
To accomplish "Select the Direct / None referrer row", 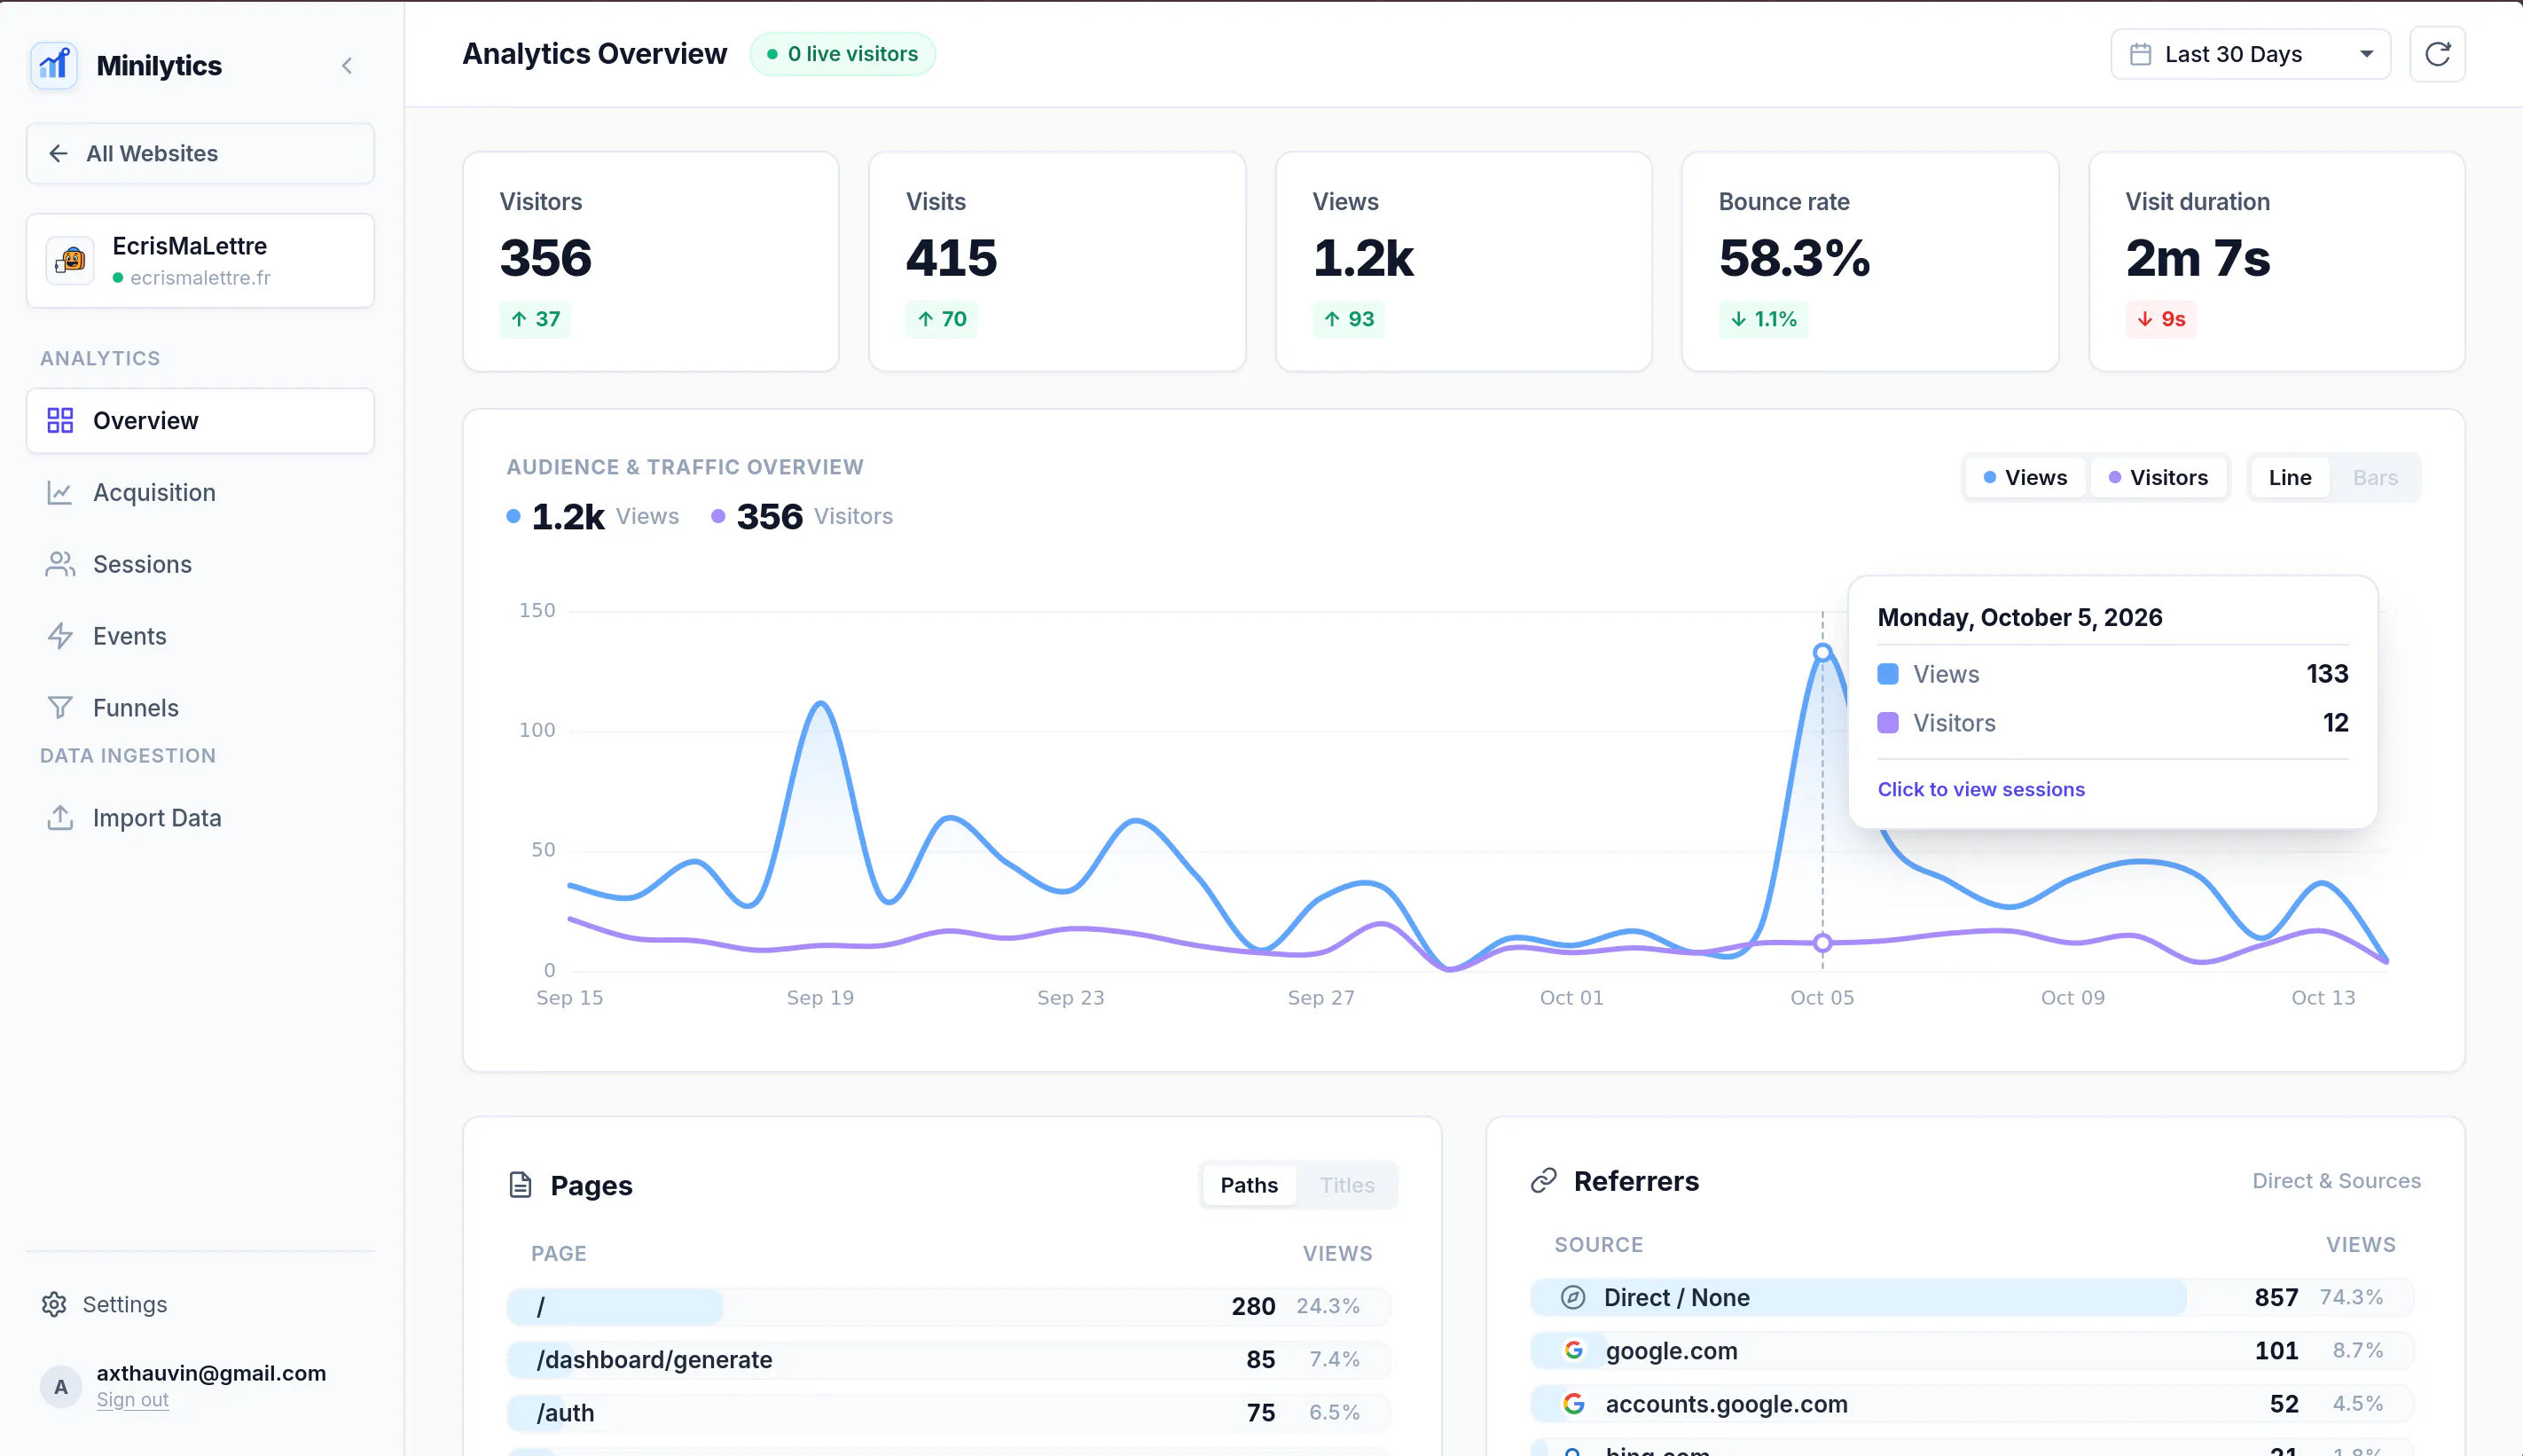I will (x=1971, y=1297).
